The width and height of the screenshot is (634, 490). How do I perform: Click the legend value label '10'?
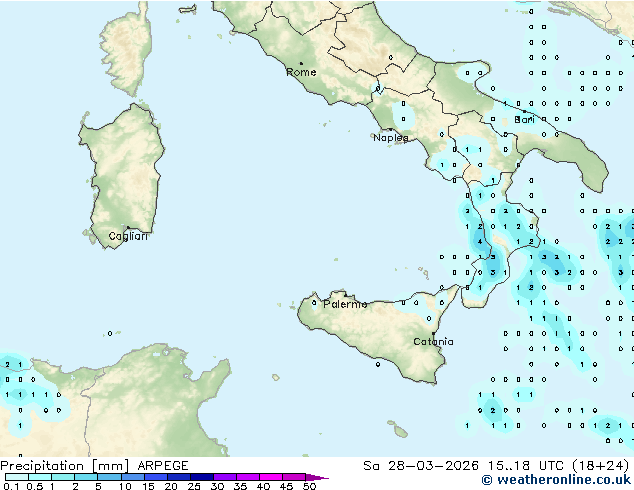[x=125, y=486]
